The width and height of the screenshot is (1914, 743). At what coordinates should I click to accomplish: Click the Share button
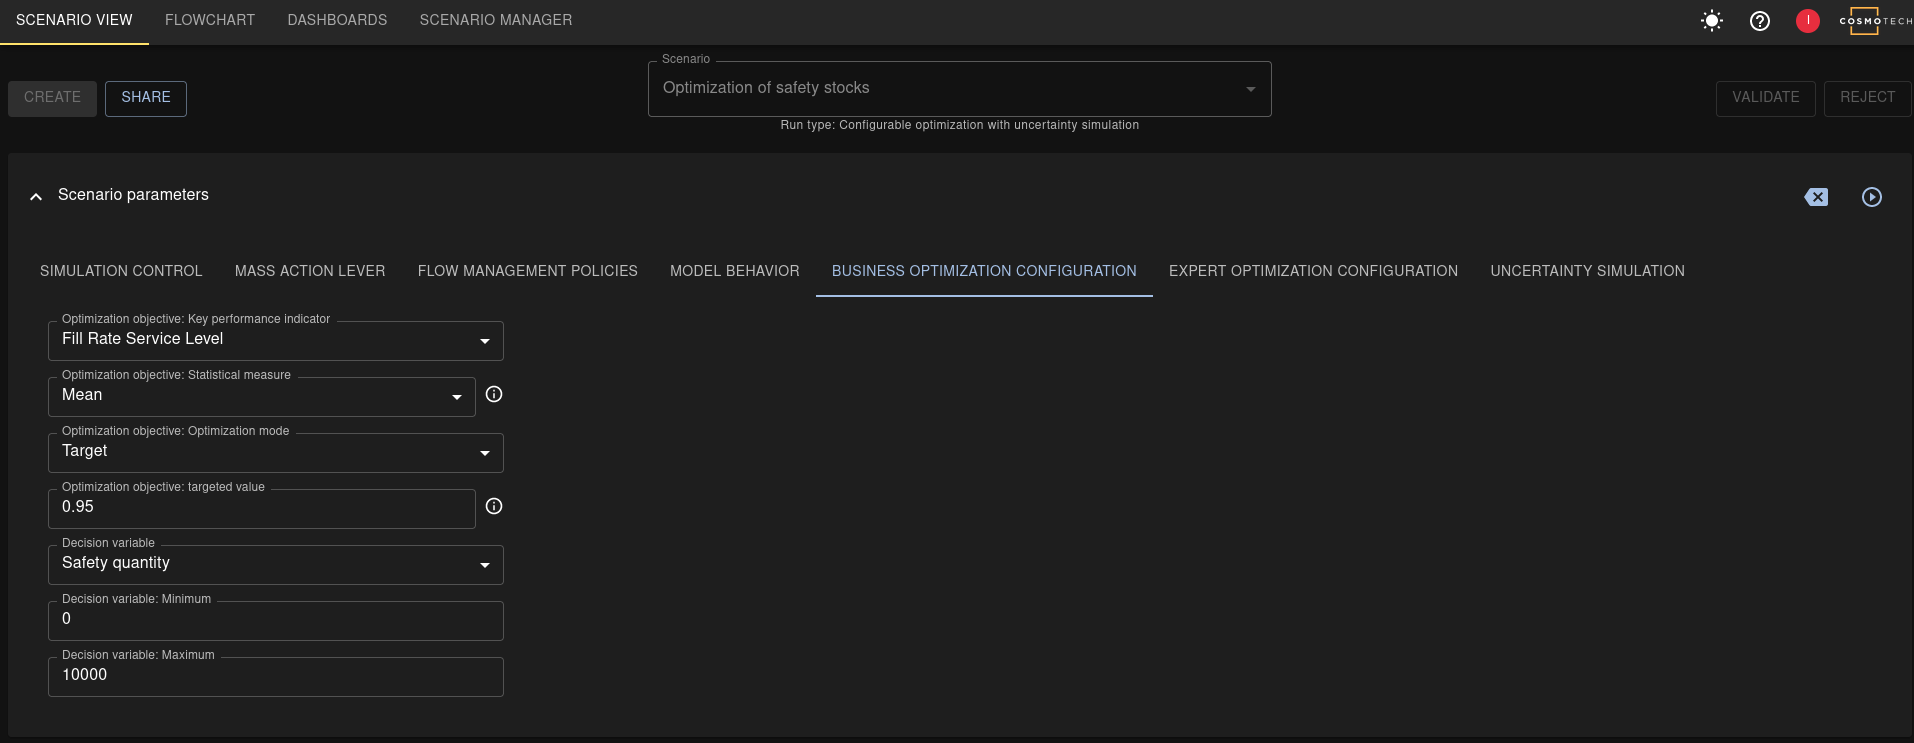146,98
